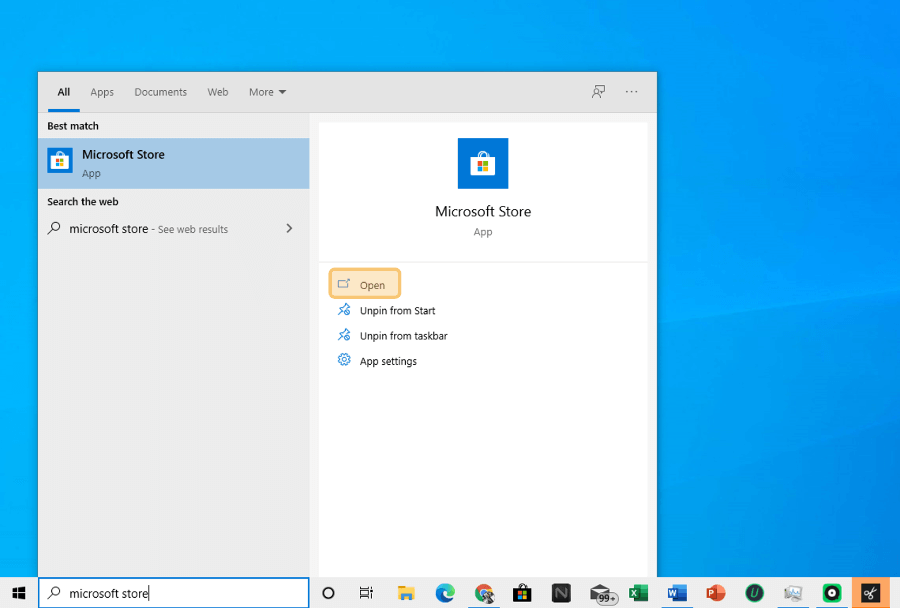Viewport: 900px width, 608px height.
Task: Click the Microsoft Store icon in best match
Action: (x=60, y=161)
